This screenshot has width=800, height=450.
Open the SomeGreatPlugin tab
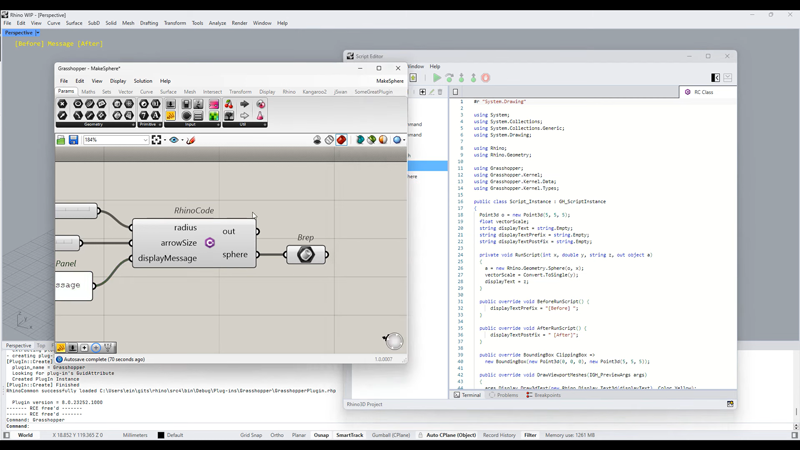click(373, 92)
